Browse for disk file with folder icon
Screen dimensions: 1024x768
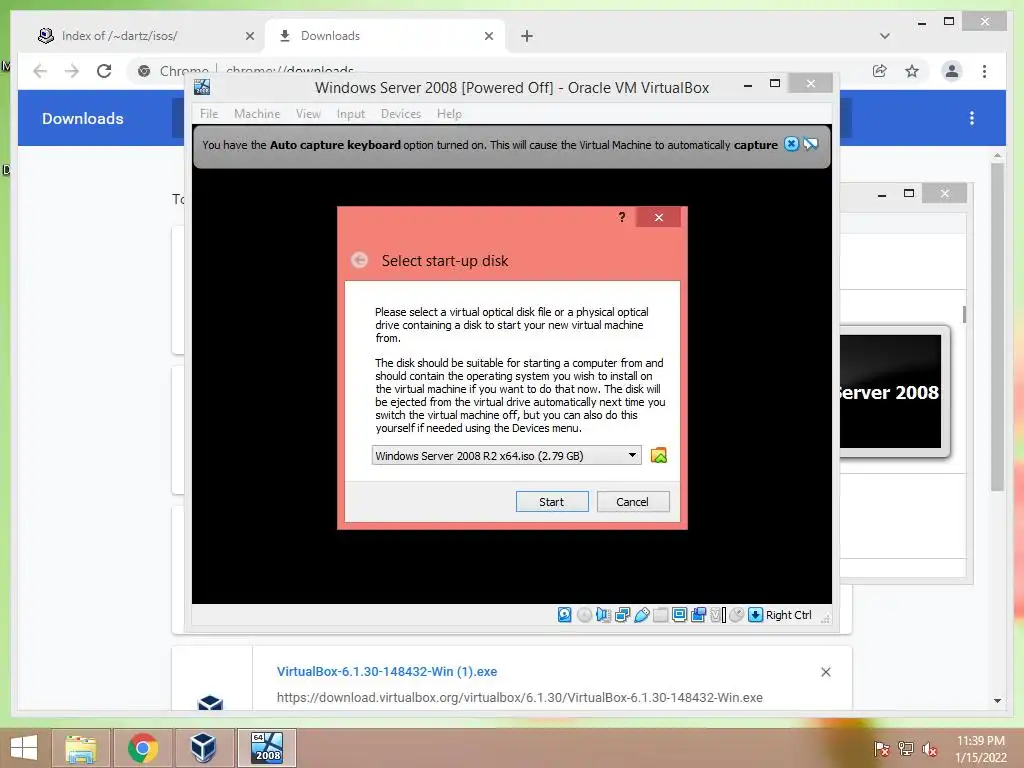659,455
